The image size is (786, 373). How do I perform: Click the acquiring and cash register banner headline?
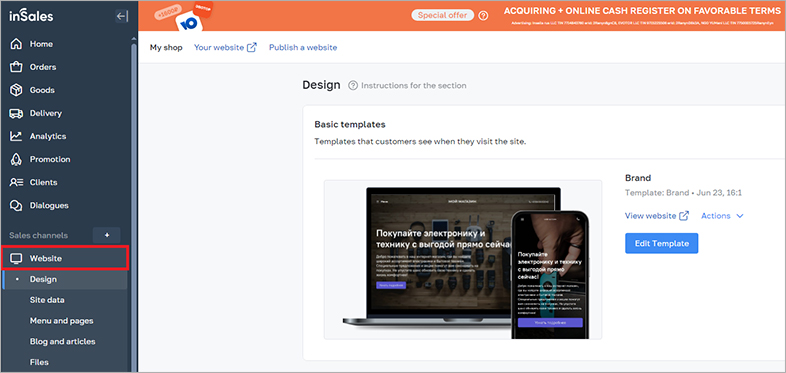[642, 11]
